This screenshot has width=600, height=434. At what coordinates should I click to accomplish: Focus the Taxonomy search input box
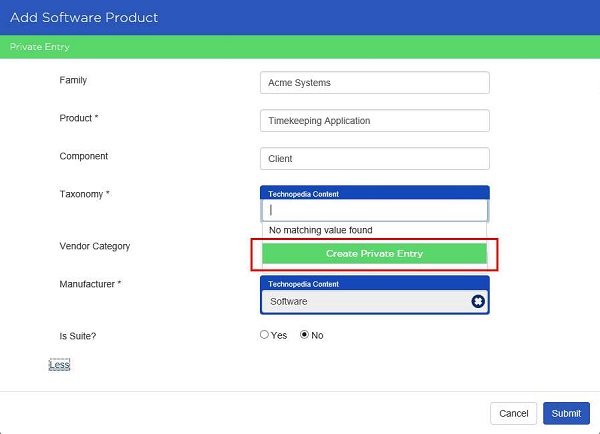[375, 210]
